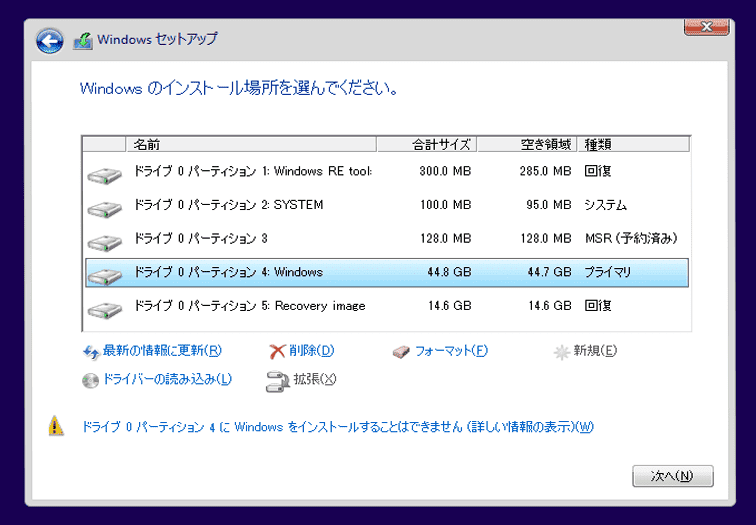Screen dimensions: 756x525
Task: Close the Windows Setup dialog
Action: point(706,27)
